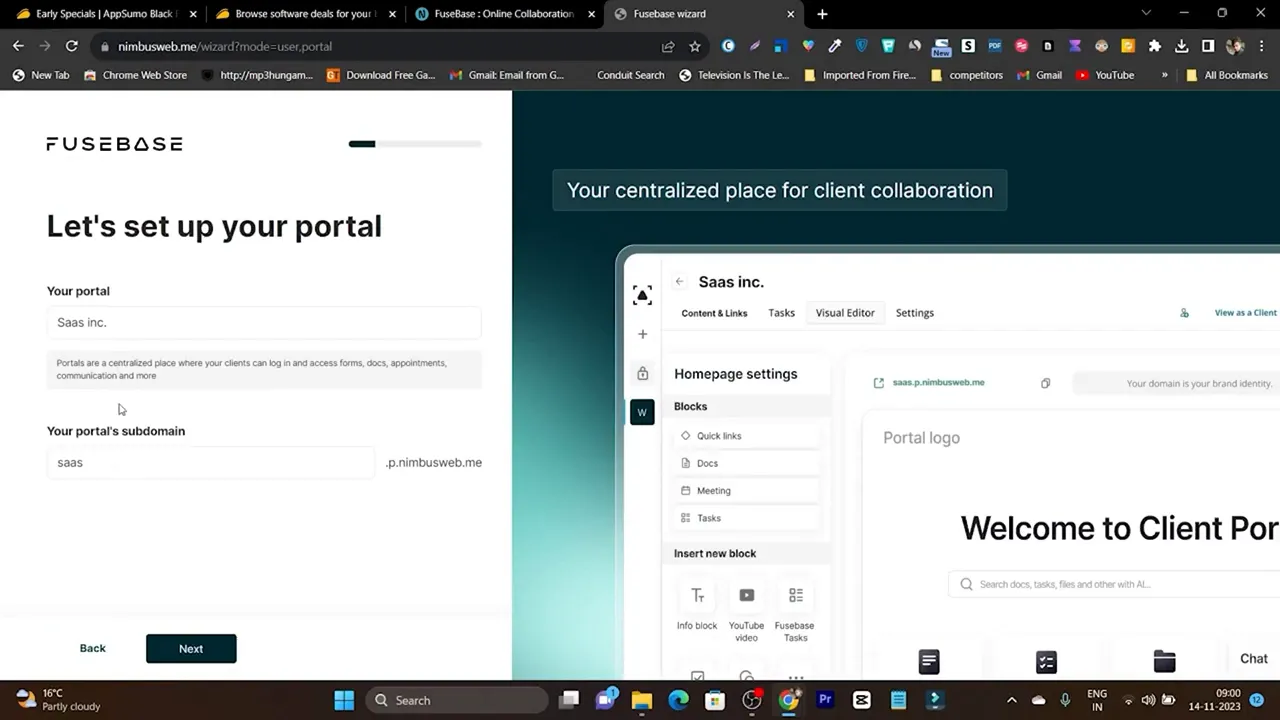Click the setup wizard progress bar
This screenshot has width=1280, height=720.
[x=414, y=143]
